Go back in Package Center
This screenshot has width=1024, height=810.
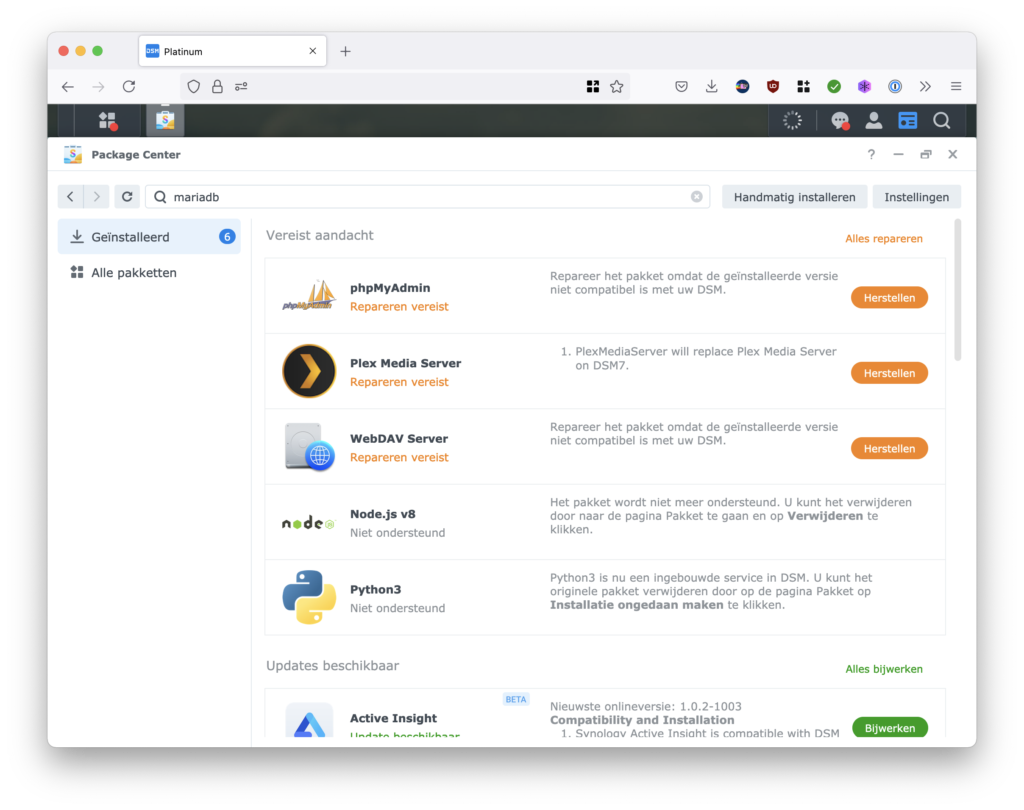click(x=71, y=197)
